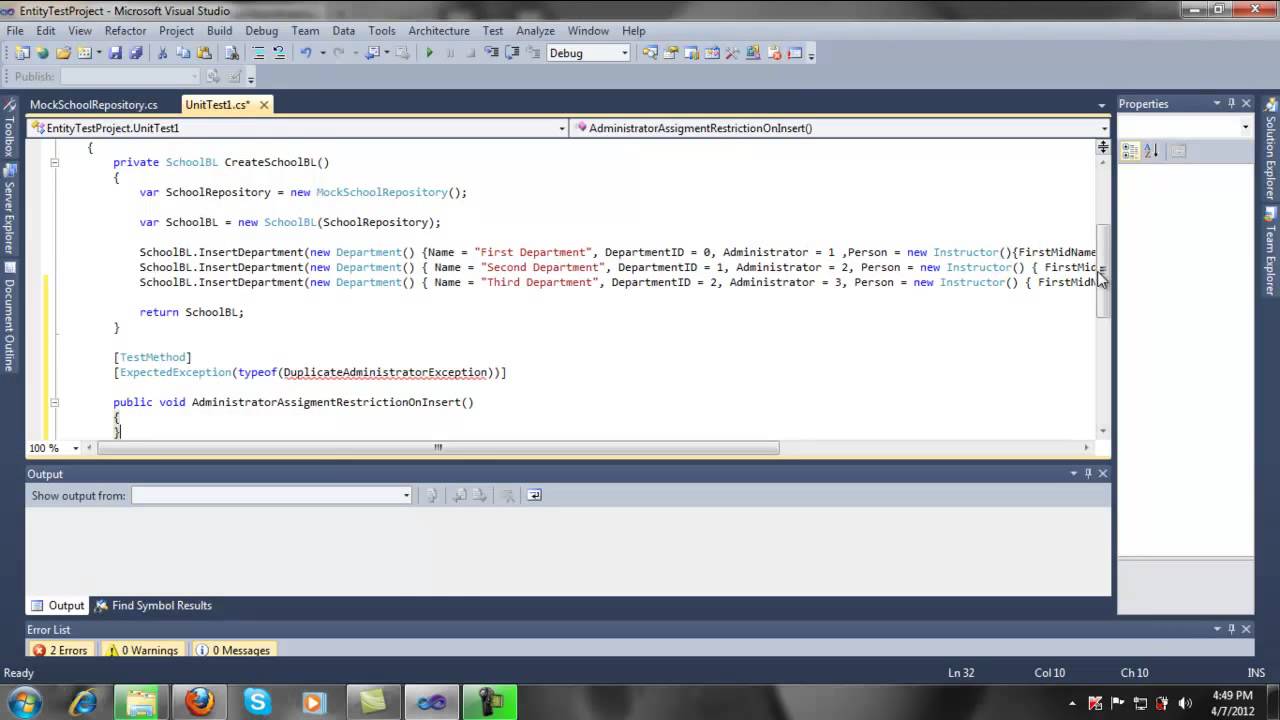Sort Properties alphabetically
The image size is (1280, 720).
tap(1151, 151)
